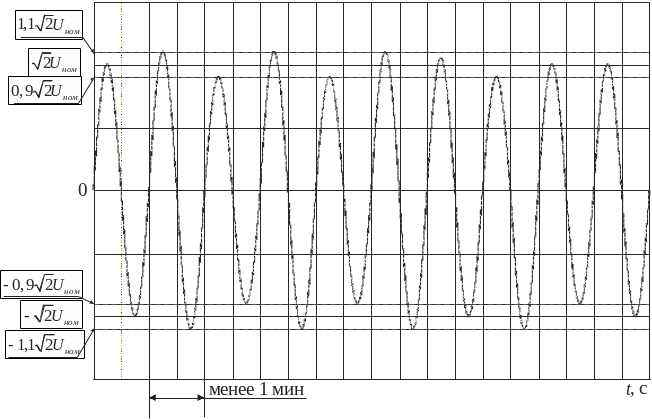Click the 'менее 1 мин' text label
This screenshot has height=420, width=652.
point(255,389)
